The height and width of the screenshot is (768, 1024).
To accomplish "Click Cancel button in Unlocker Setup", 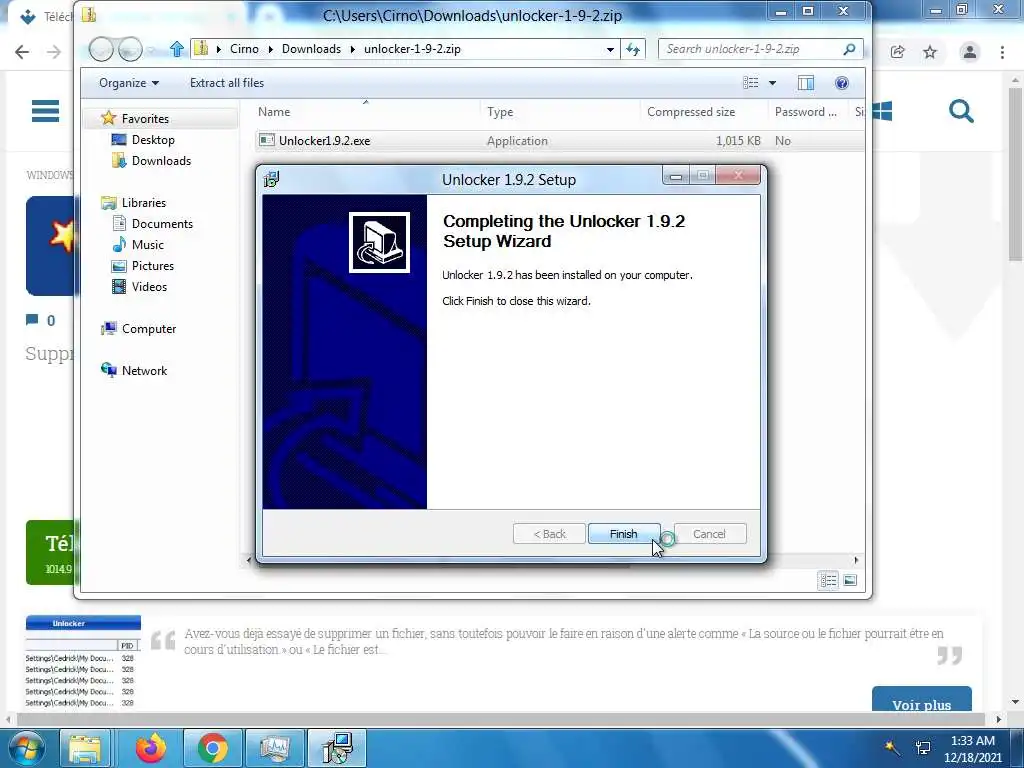I will click(x=709, y=534).
